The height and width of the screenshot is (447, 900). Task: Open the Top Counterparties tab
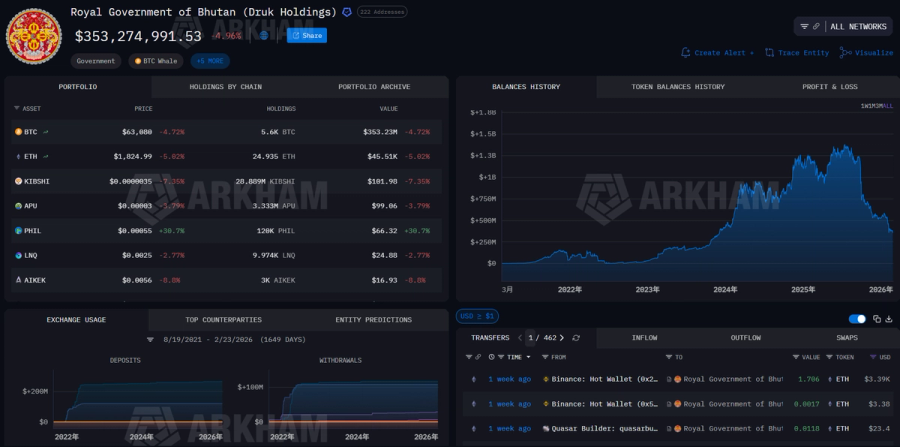[x=223, y=320]
